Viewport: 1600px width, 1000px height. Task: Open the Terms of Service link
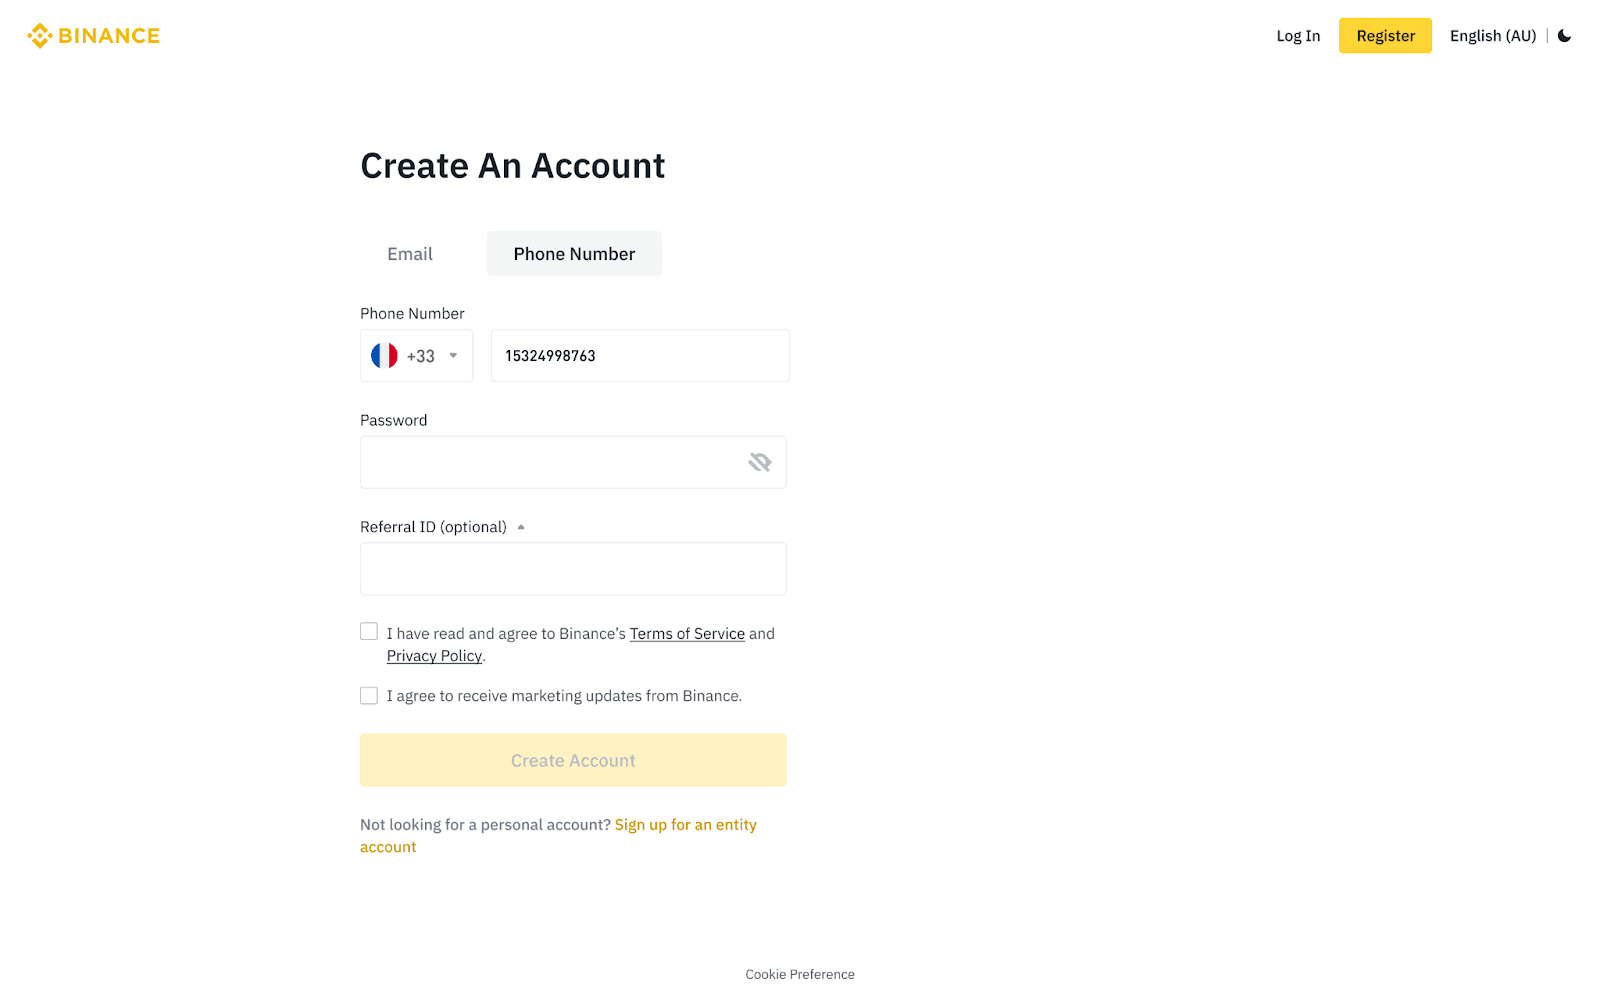[687, 634]
